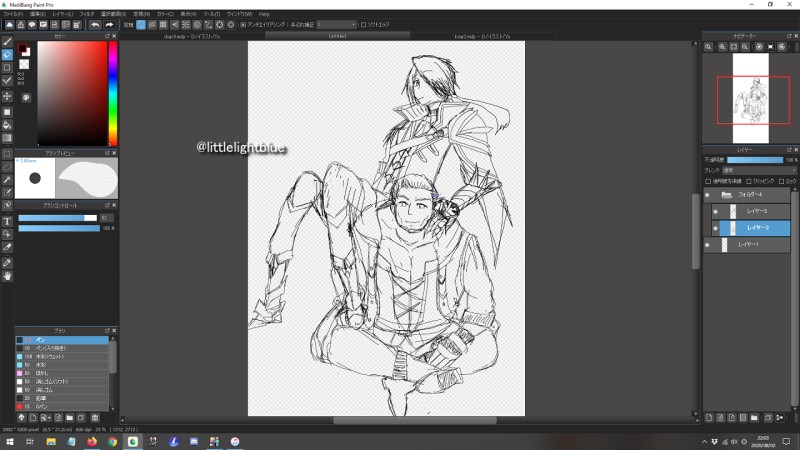Toggle visibility of Layer 1
The height and width of the screenshot is (450, 800).
click(x=707, y=245)
